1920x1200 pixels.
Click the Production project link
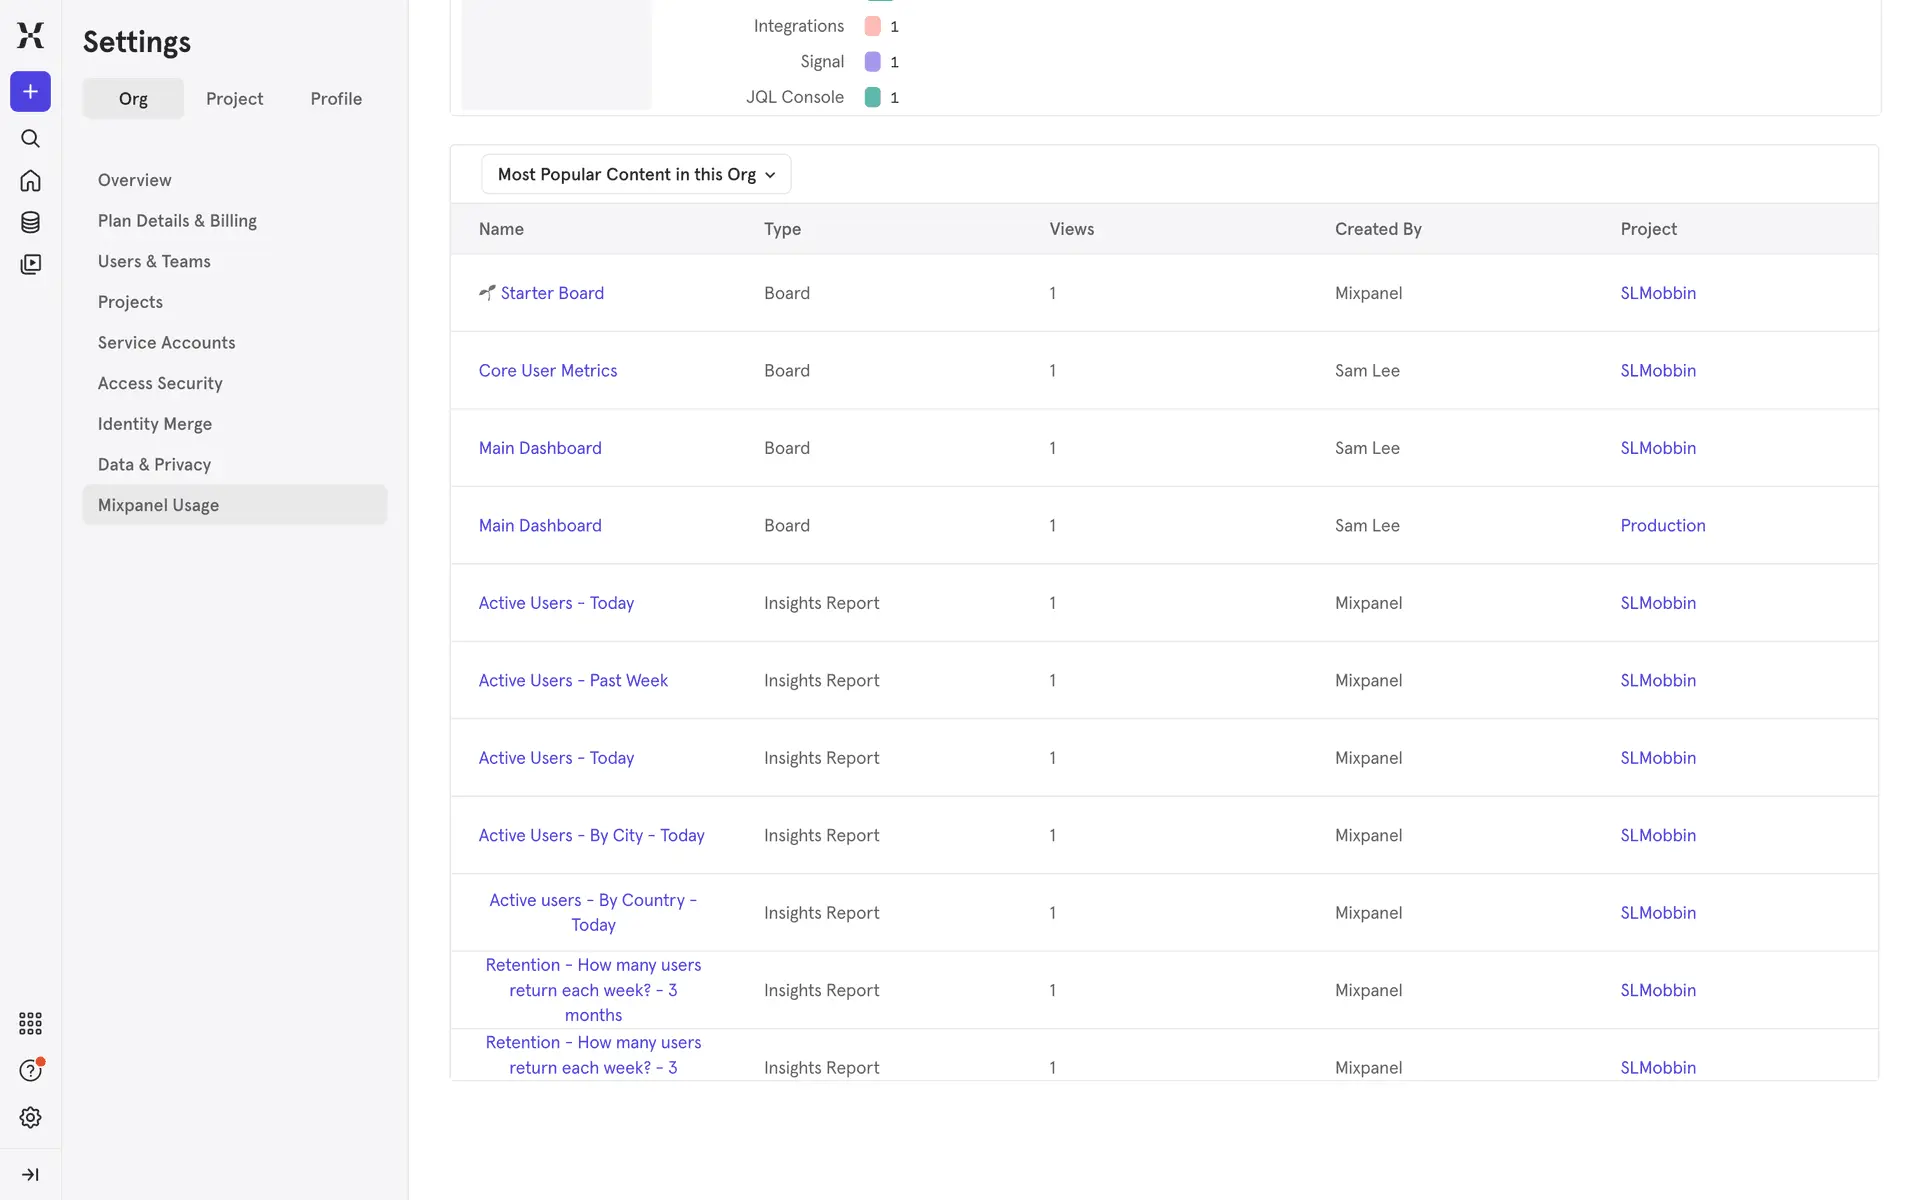(x=1662, y=526)
